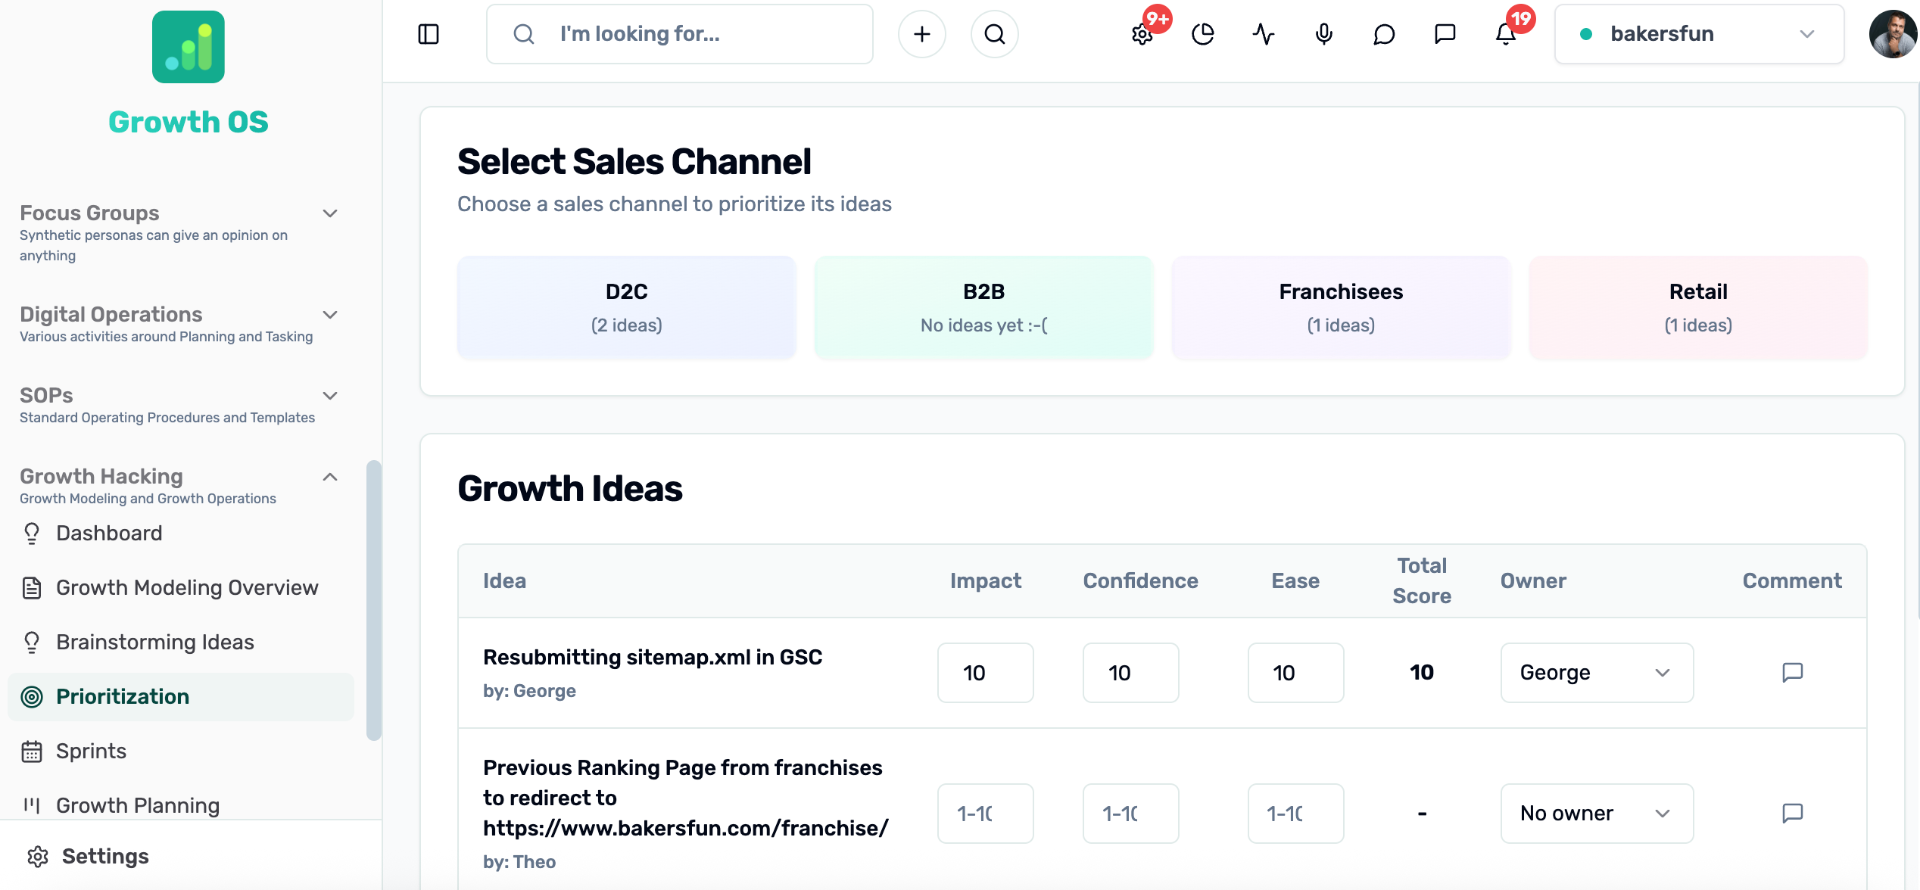The image size is (1920, 890).
Task: Toggle the sidebar panel icon
Action: tap(428, 34)
